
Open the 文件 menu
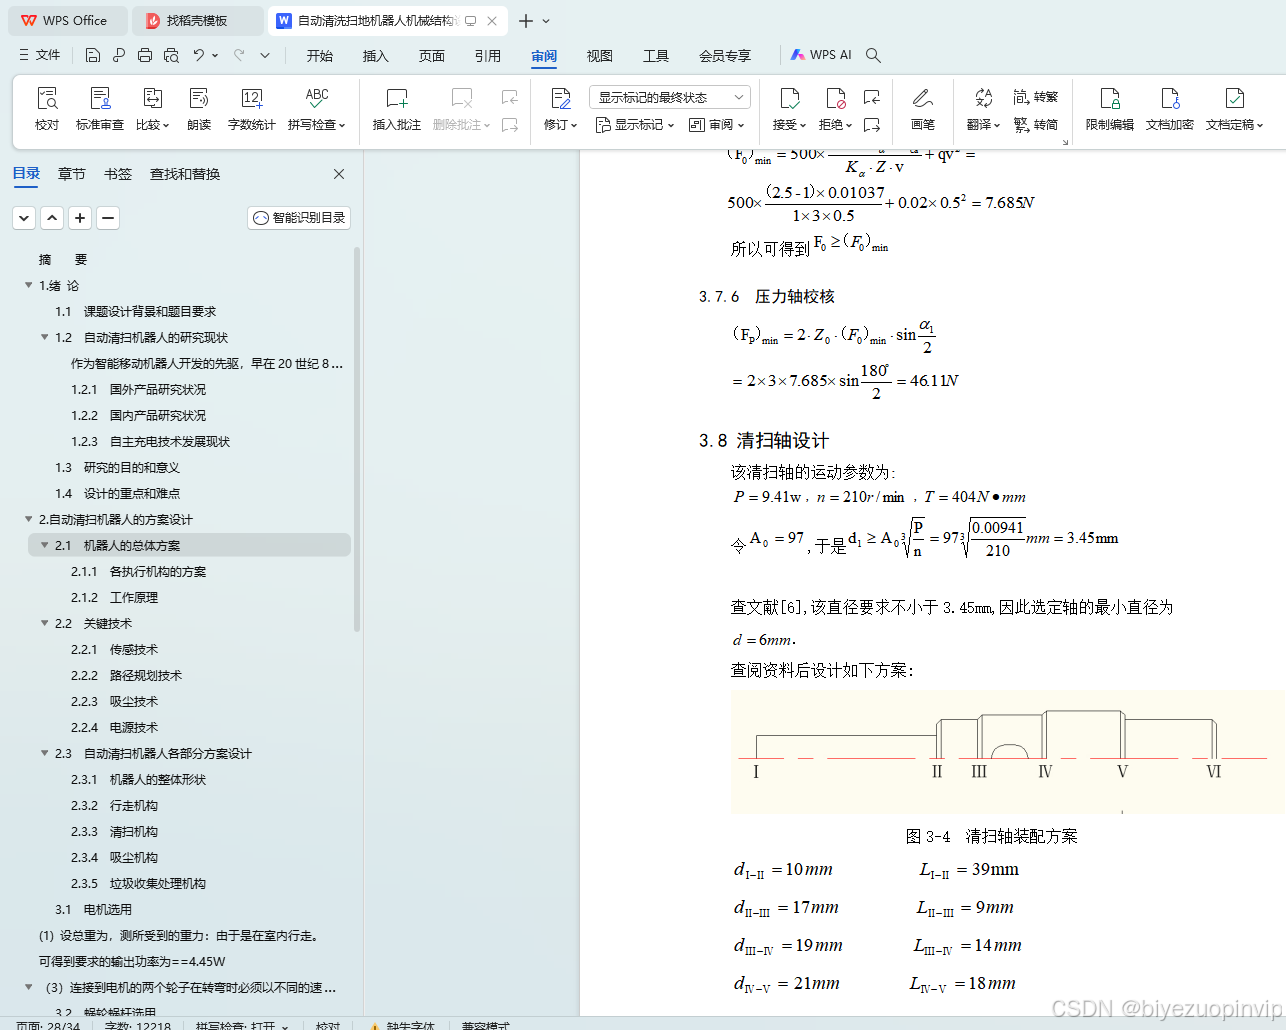(x=40, y=55)
